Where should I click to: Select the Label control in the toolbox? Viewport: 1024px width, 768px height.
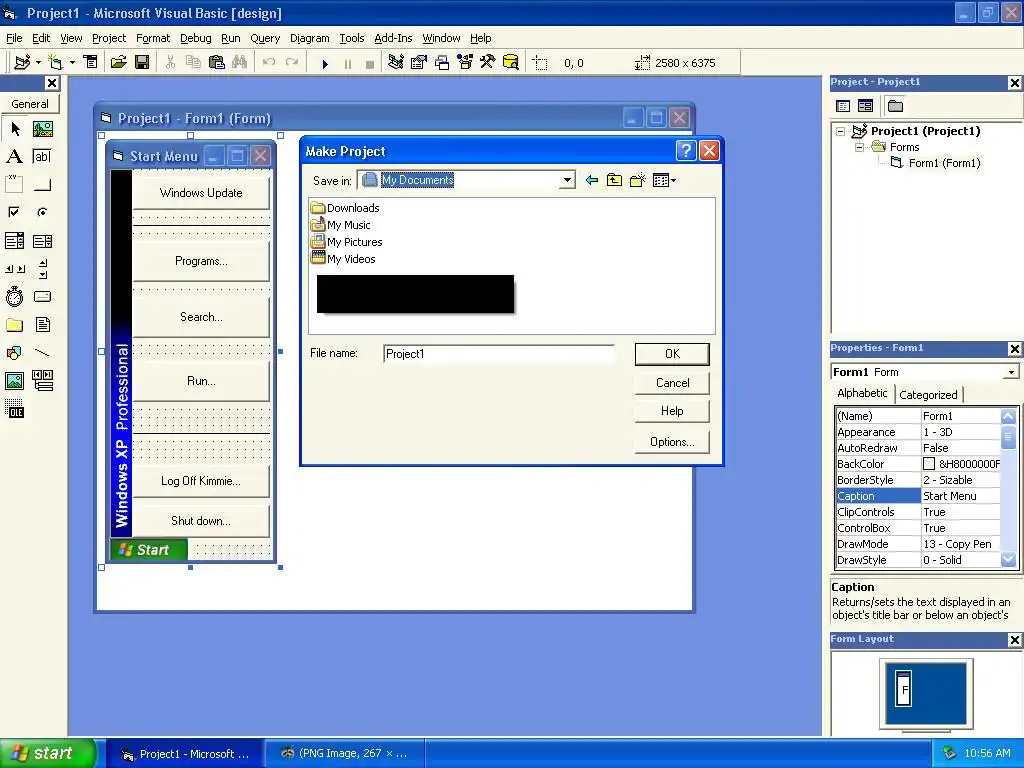15,156
